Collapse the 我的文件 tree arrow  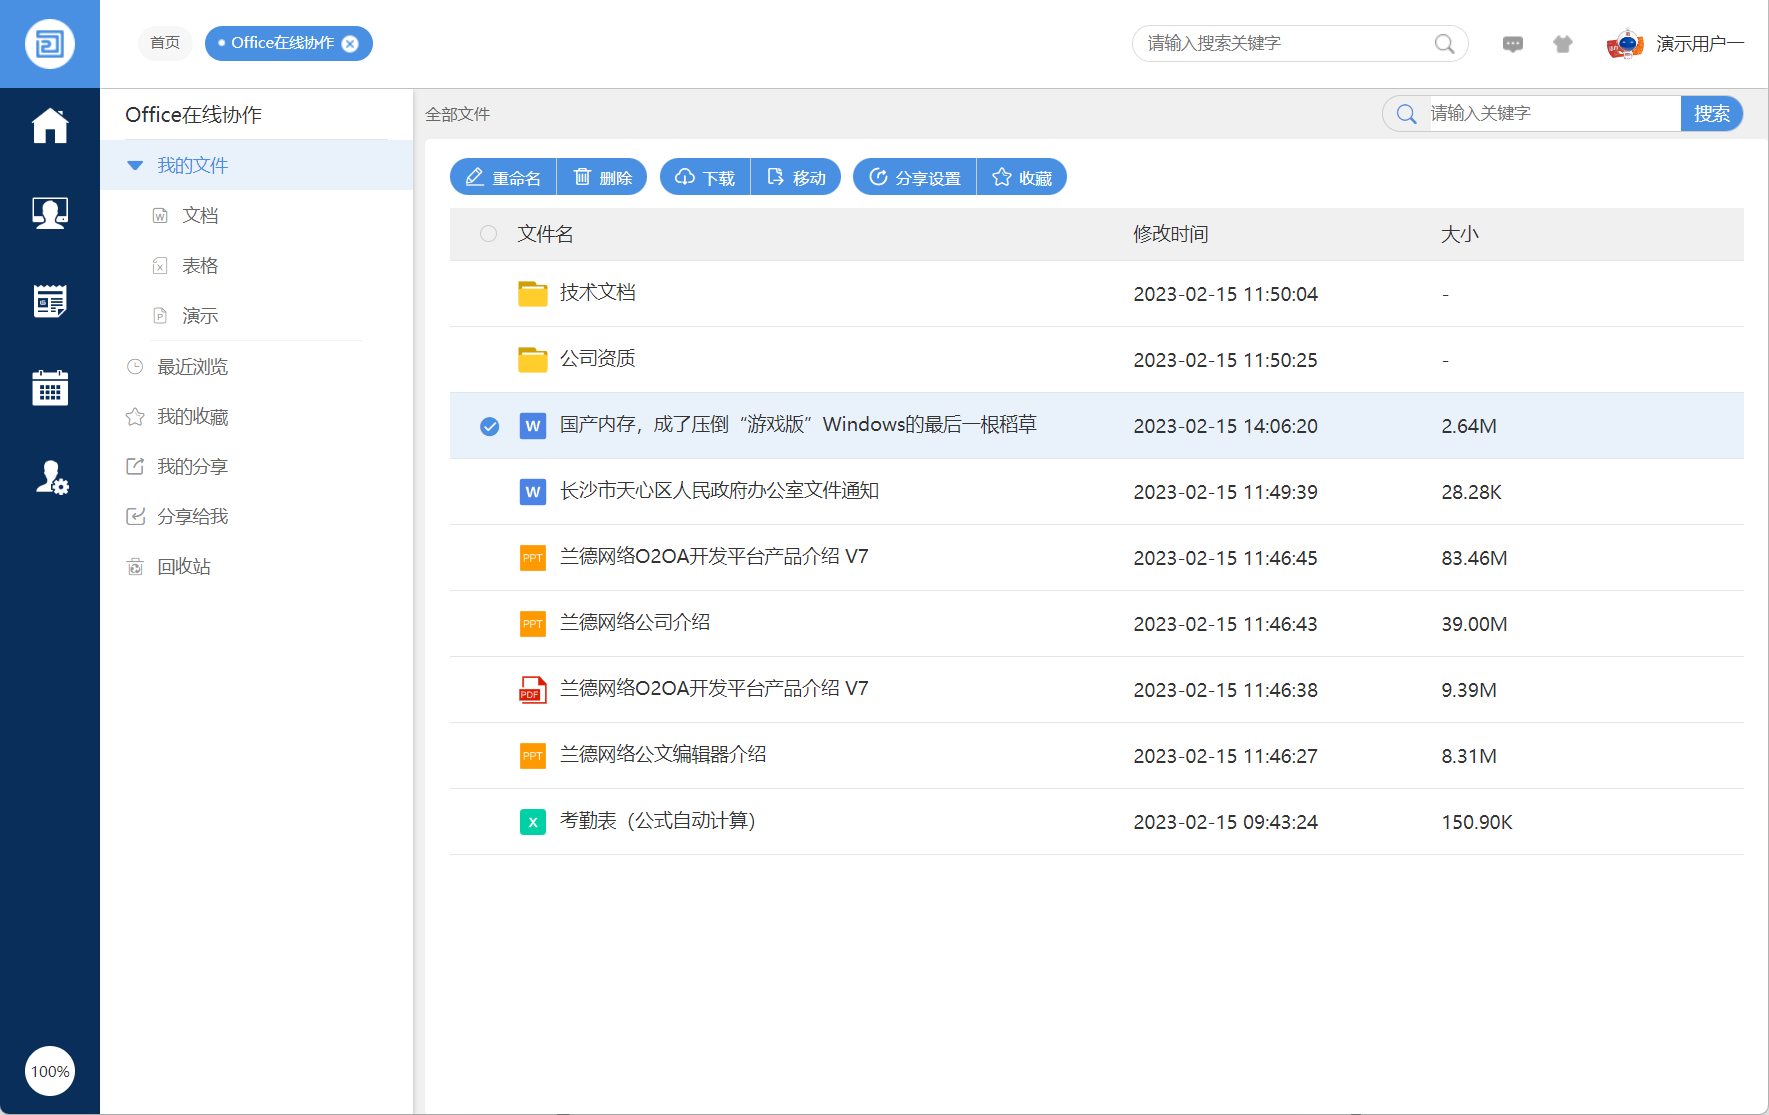[x=135, y=166]
